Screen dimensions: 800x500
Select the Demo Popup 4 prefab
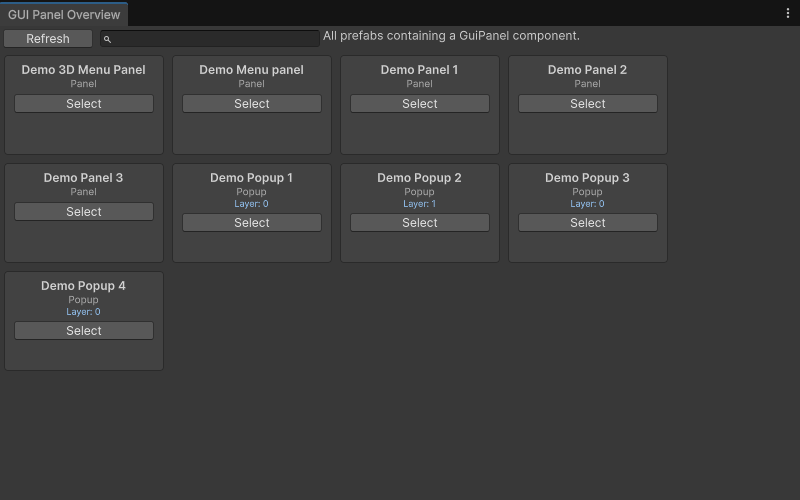click(84, 331)
